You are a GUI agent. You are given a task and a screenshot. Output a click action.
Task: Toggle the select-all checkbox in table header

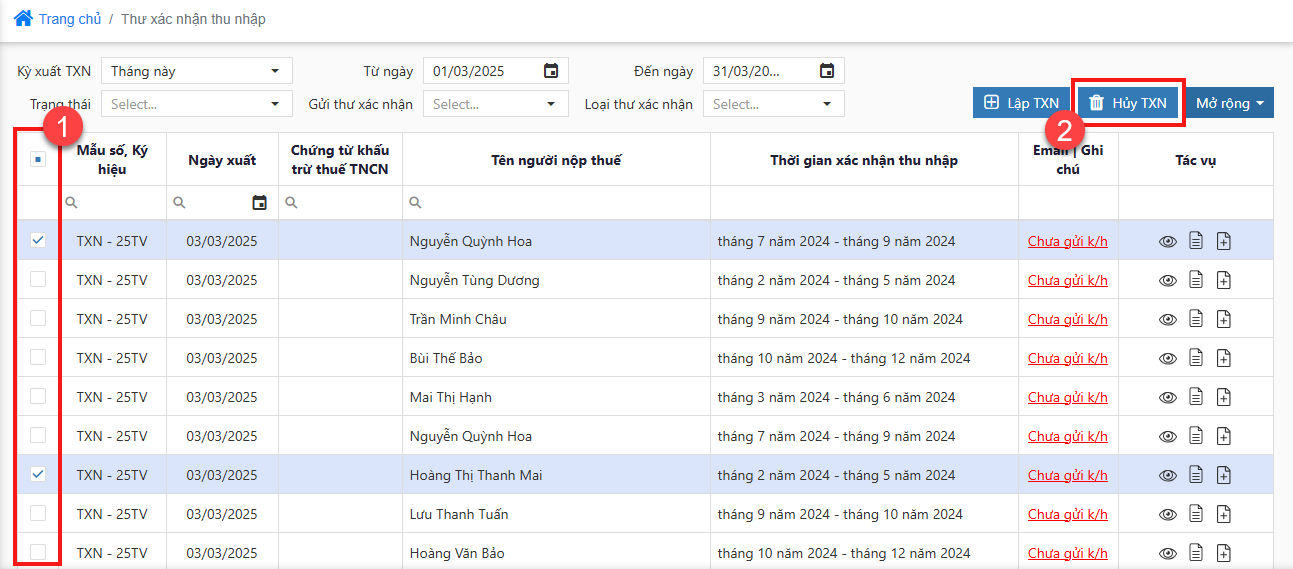pyautogui.click(x=38, y=159)
